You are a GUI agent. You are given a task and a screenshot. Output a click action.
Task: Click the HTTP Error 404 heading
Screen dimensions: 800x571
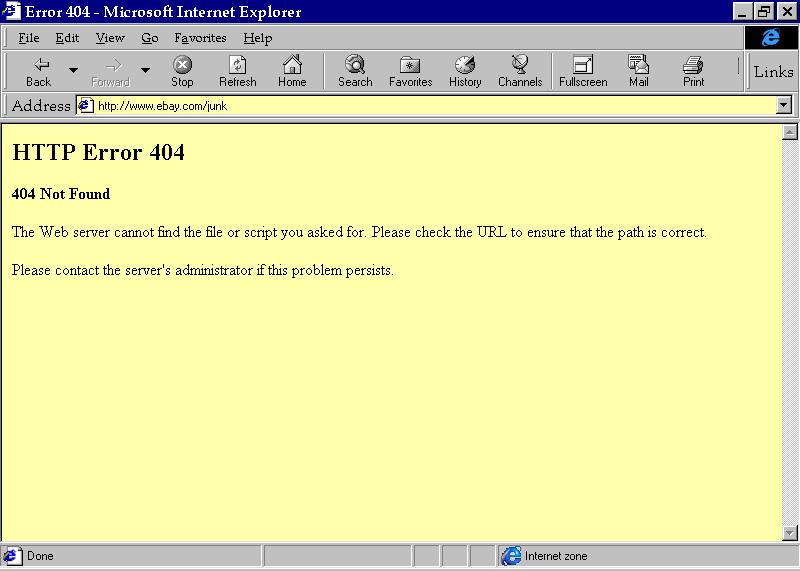98,152
